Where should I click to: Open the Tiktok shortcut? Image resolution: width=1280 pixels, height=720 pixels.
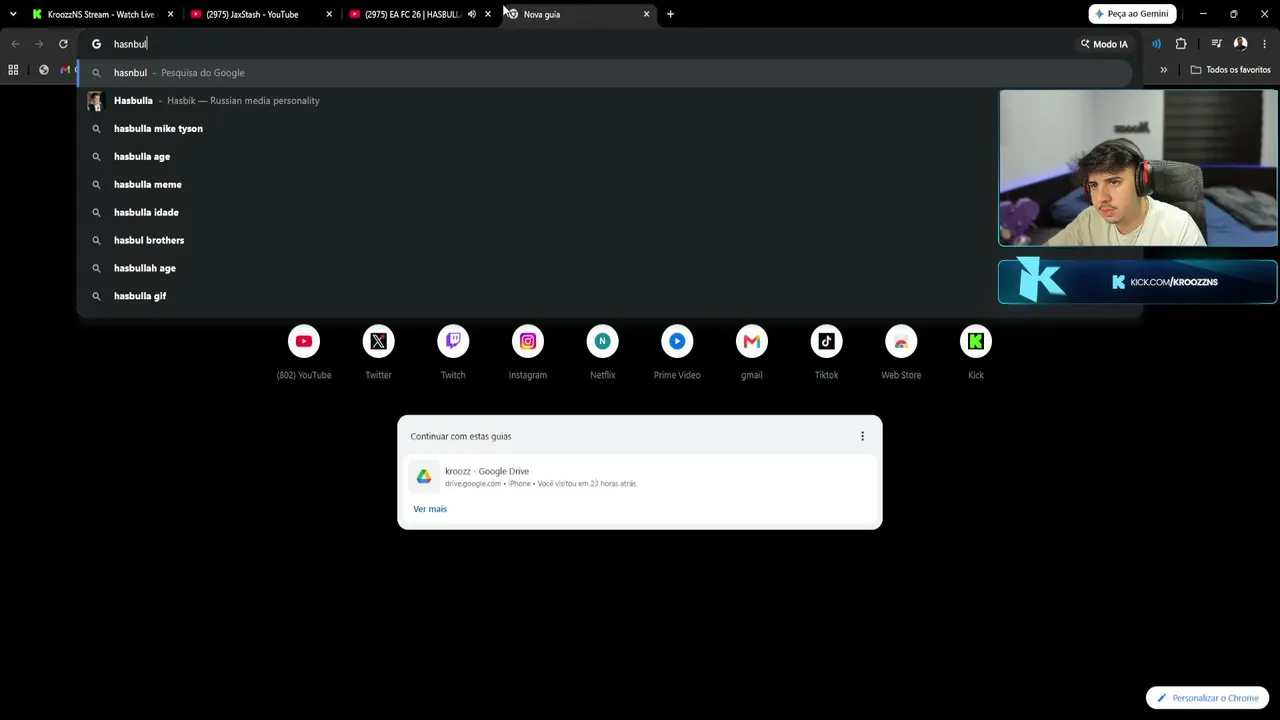click(826, 342)
